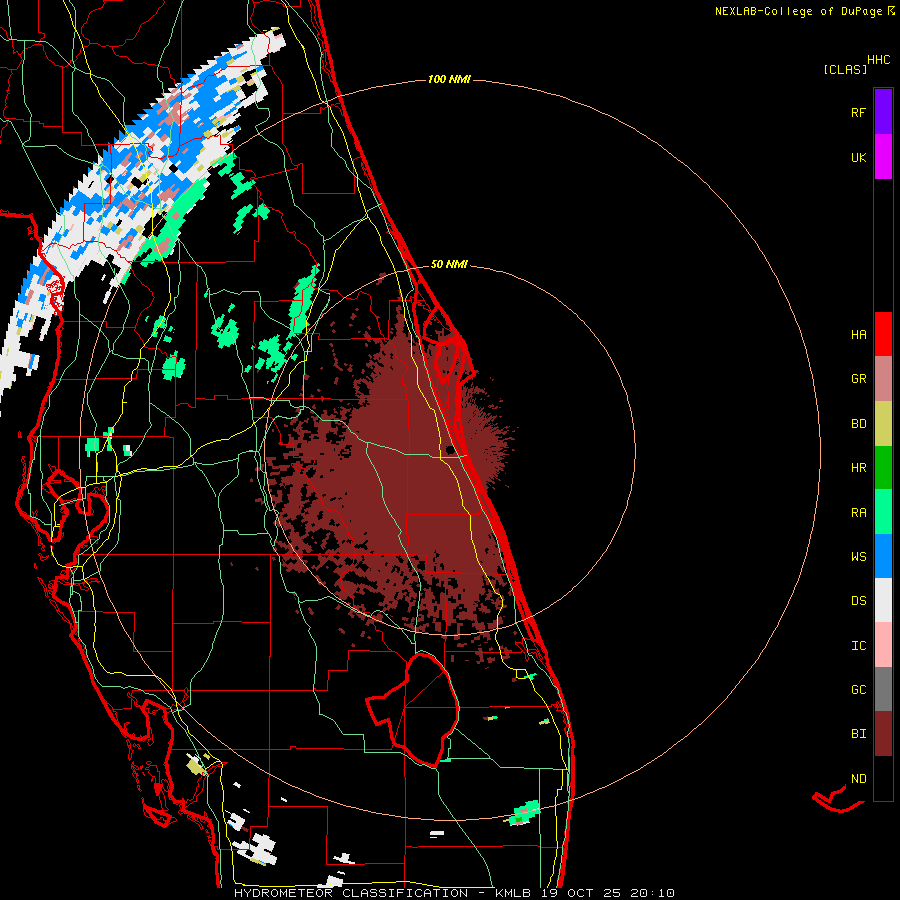Click the DS legend label
Image resolution: width=900 pixels, height=900 pixels.
coord(858,601)
